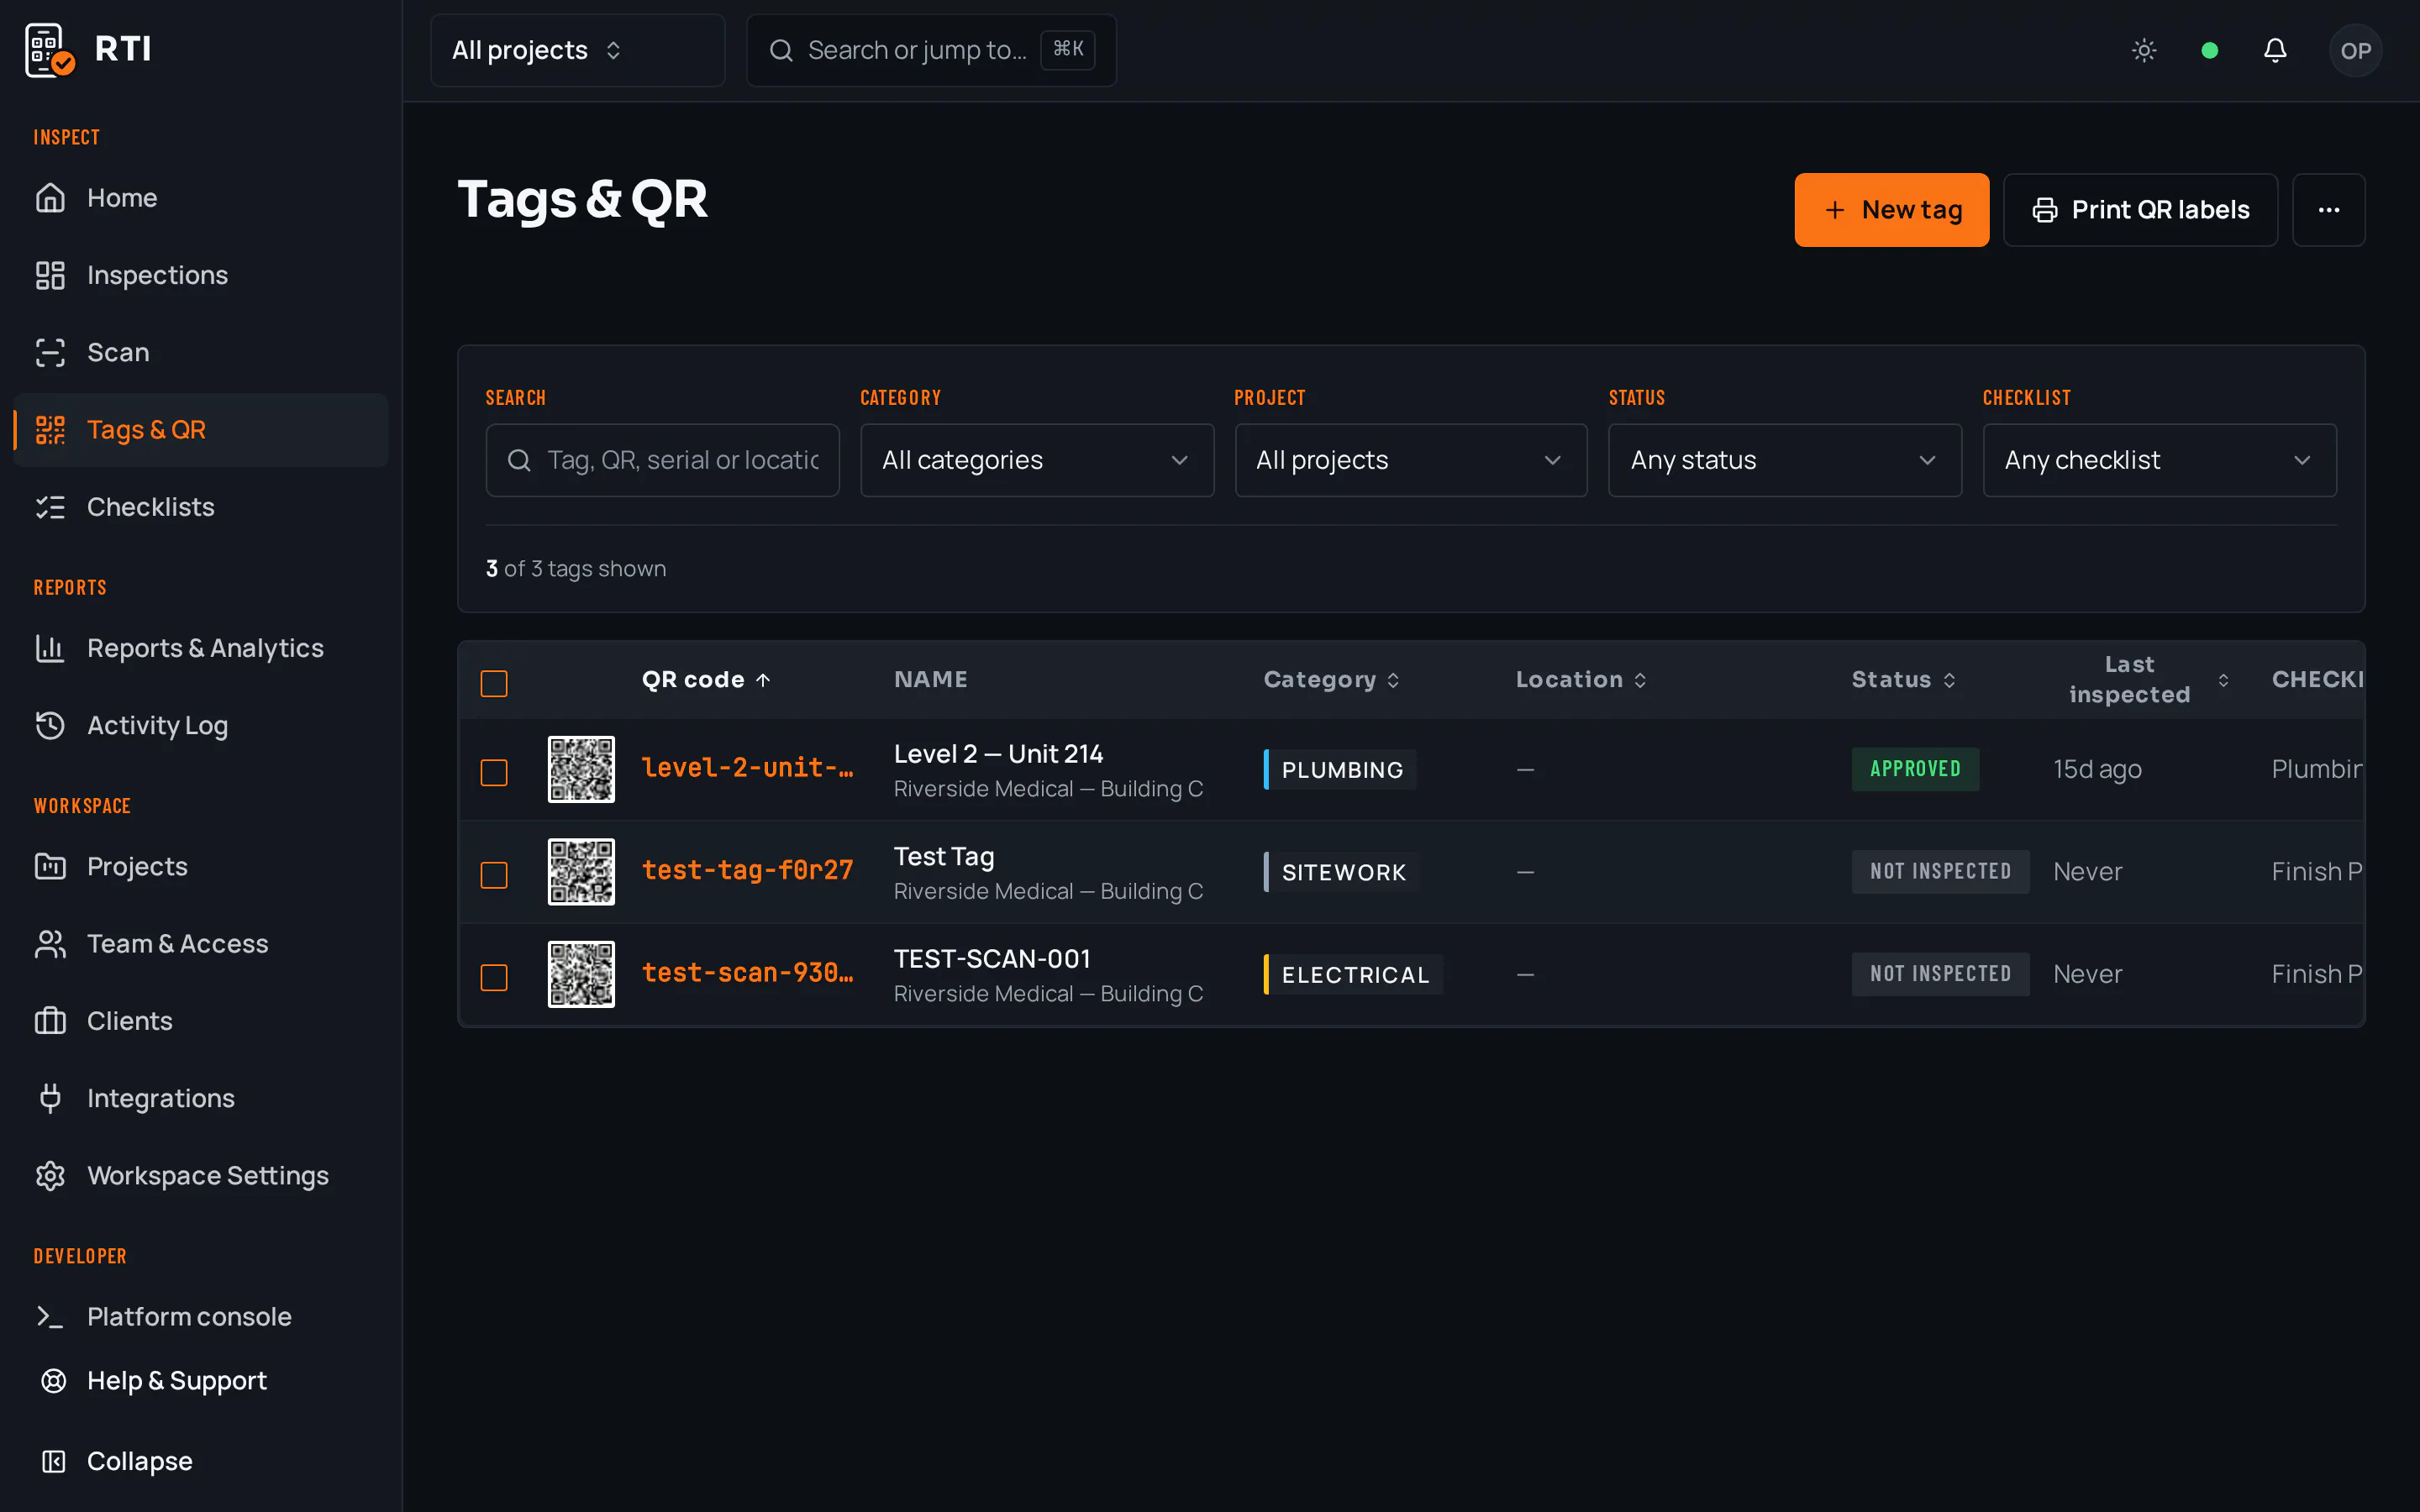Click the New tag button
Screen dimensions: 2420x1512
pos(1891,210)
